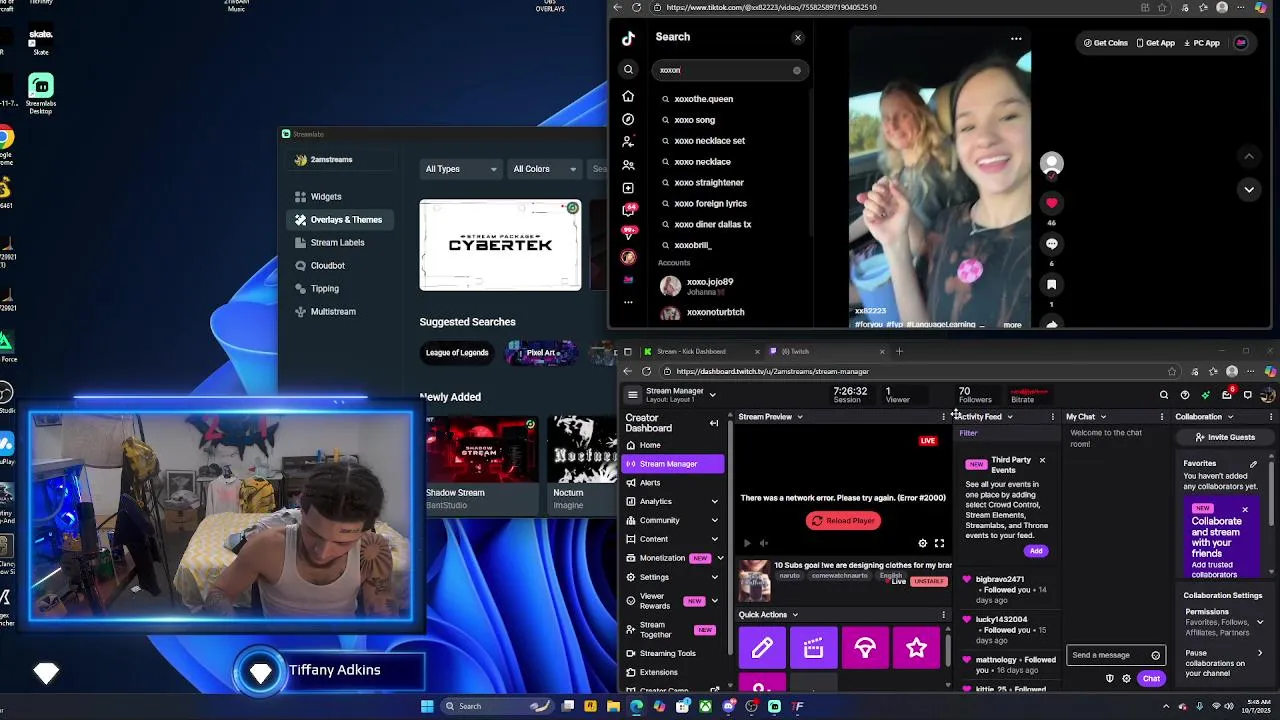Open emote picker in chat message box
The image size is (1280, 720).
click(x=1155, y=656)
